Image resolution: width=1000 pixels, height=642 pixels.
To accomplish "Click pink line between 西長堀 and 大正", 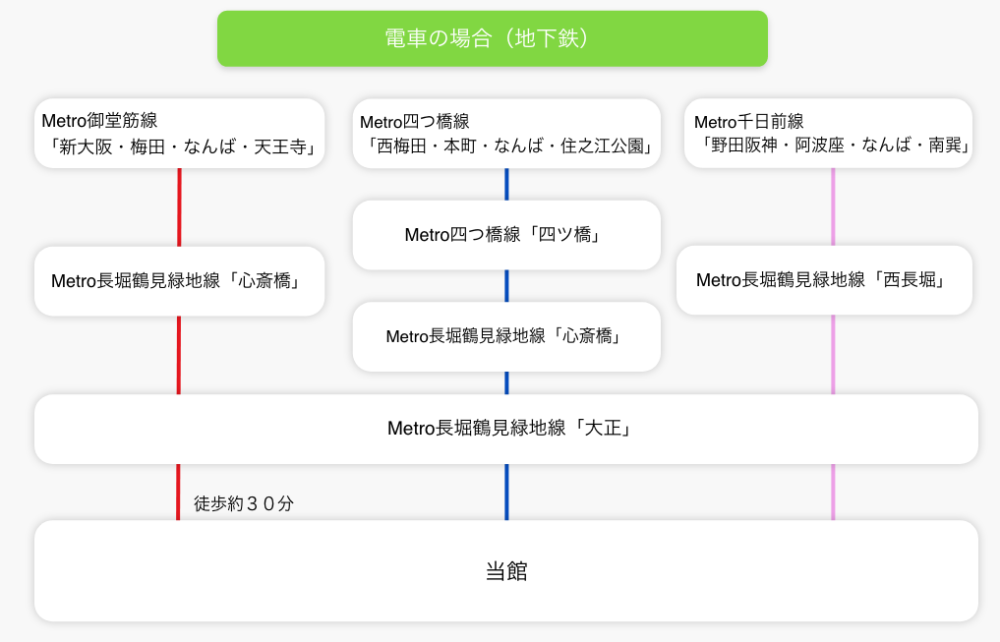I will tap(833, 354).
